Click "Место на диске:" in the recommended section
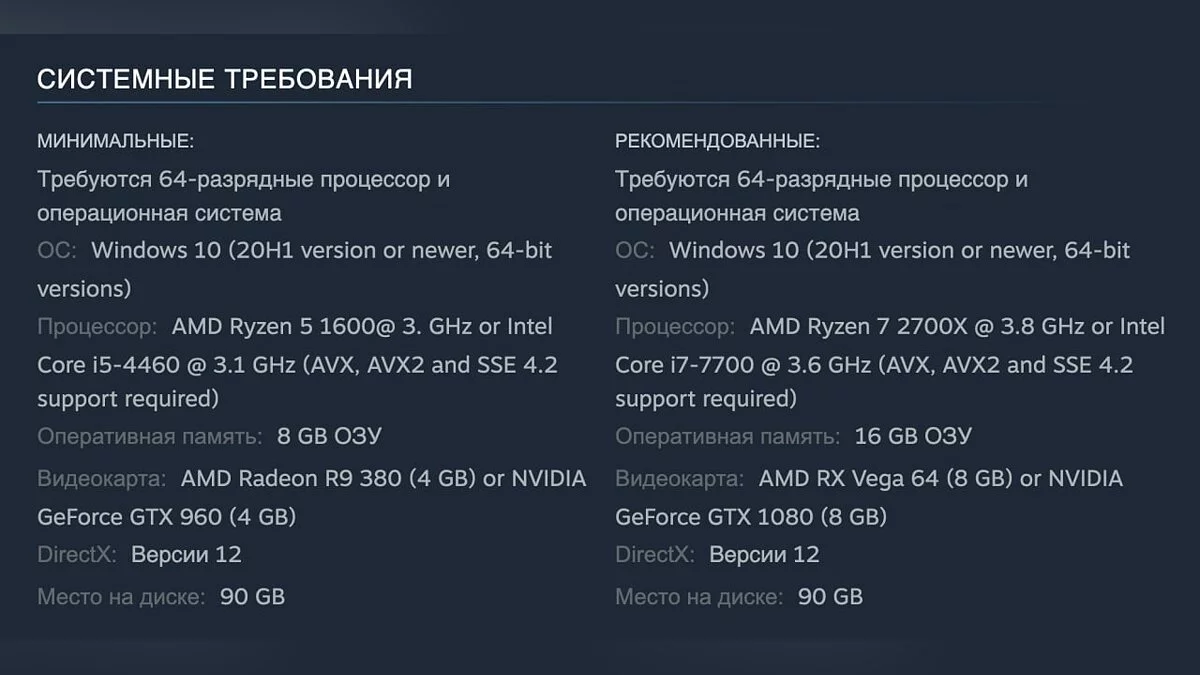This screenshot has height=675, width=1200. click(x=699, y=597)
